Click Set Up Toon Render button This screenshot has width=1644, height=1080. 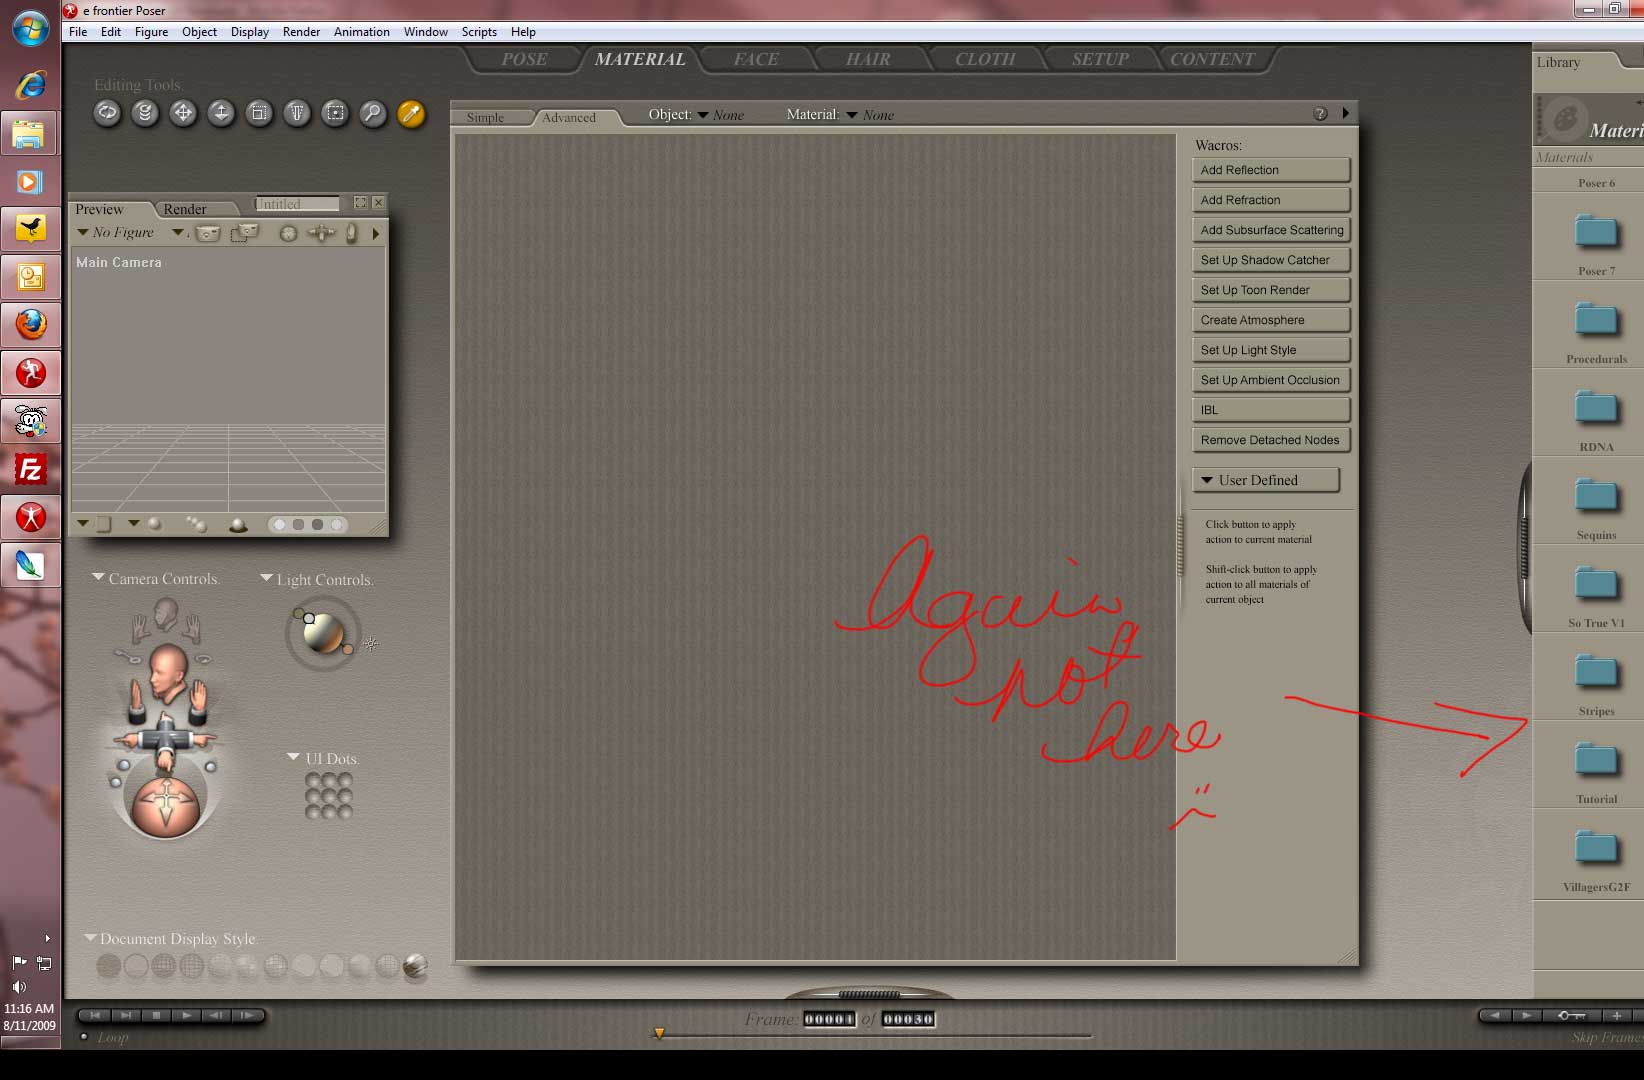coord(1271,290)
